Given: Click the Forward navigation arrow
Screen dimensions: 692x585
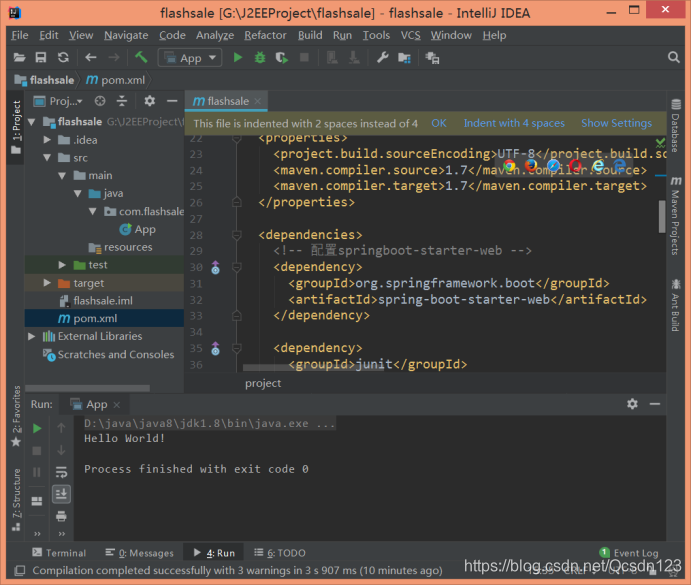Looking at the screenshot, I should [114, 57].
